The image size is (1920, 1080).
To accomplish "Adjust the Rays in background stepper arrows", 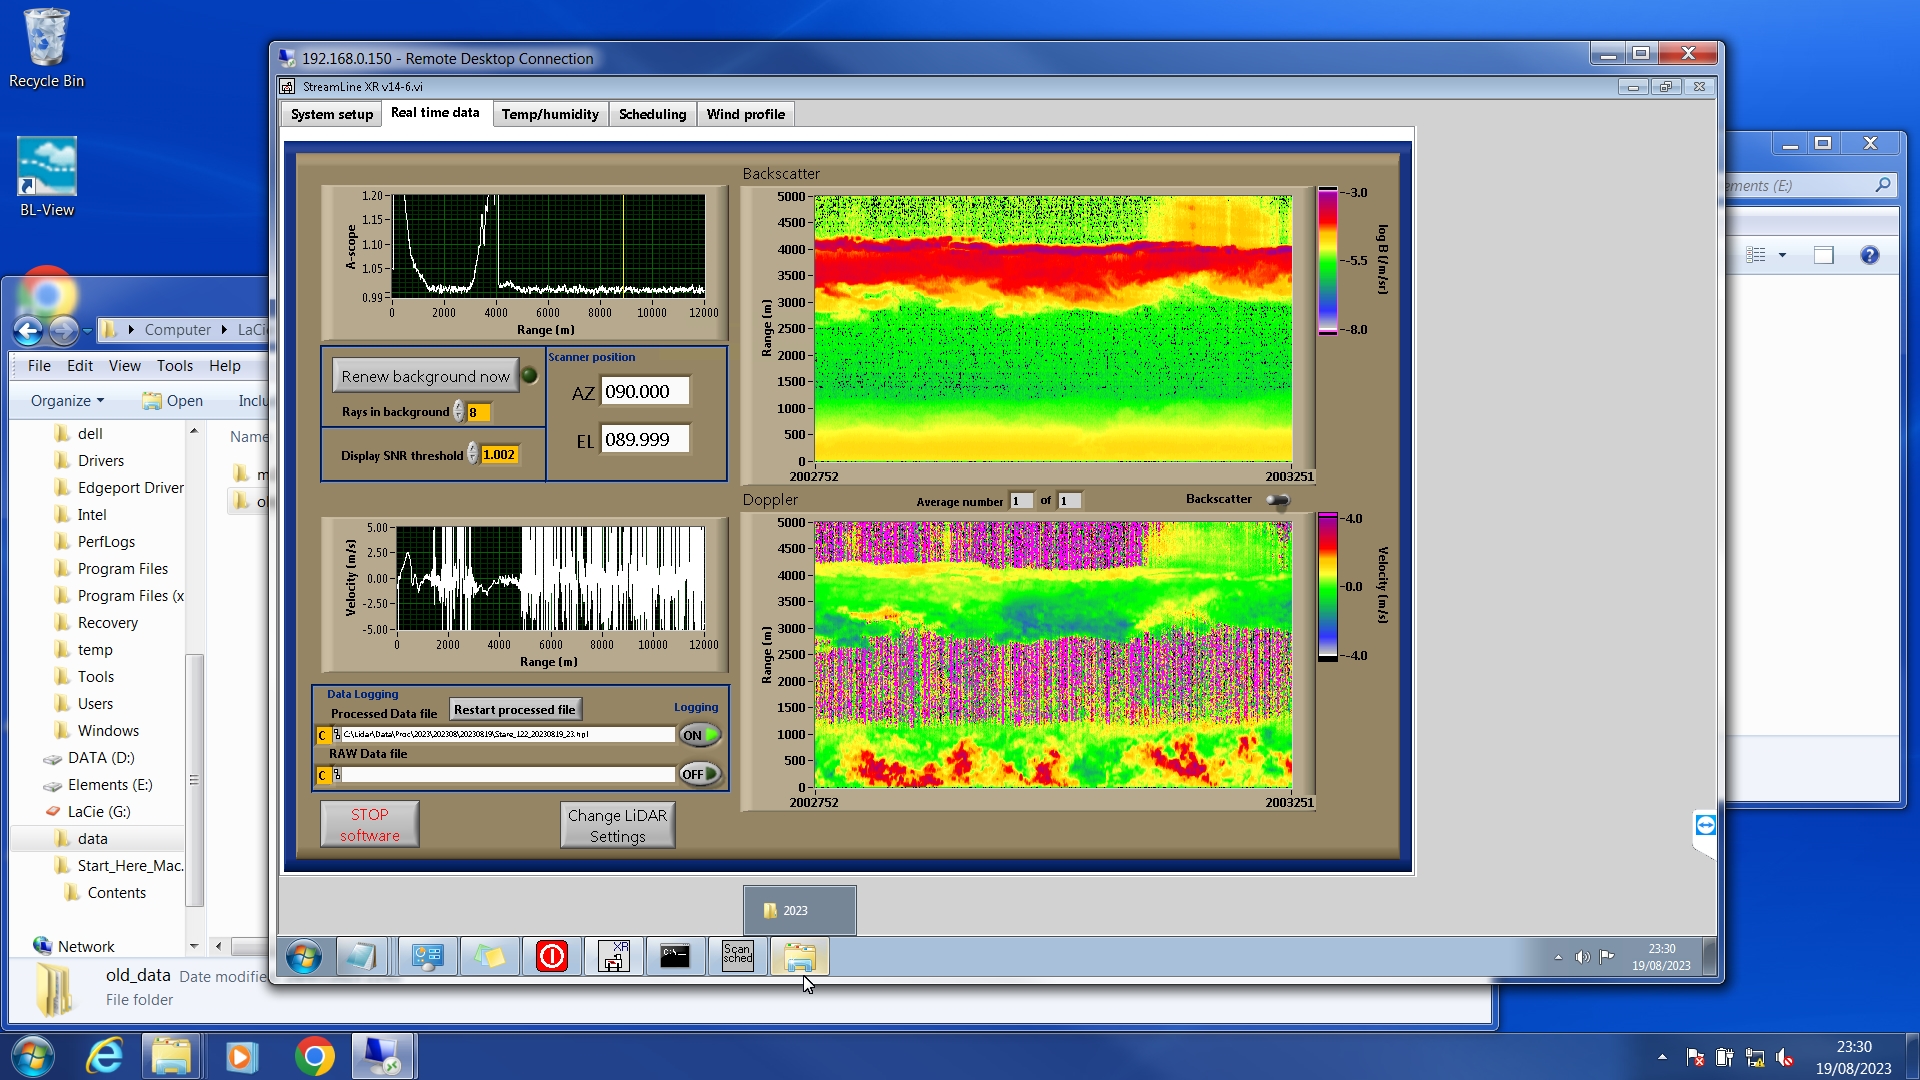I will [x=459, y=412].
